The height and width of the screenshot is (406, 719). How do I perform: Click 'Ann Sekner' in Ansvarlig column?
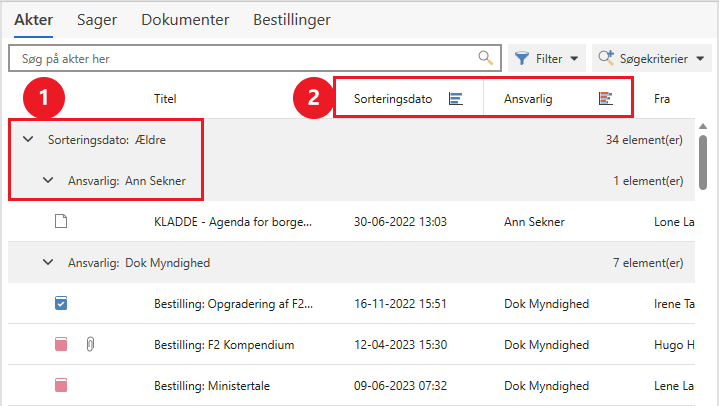[534, 222]
